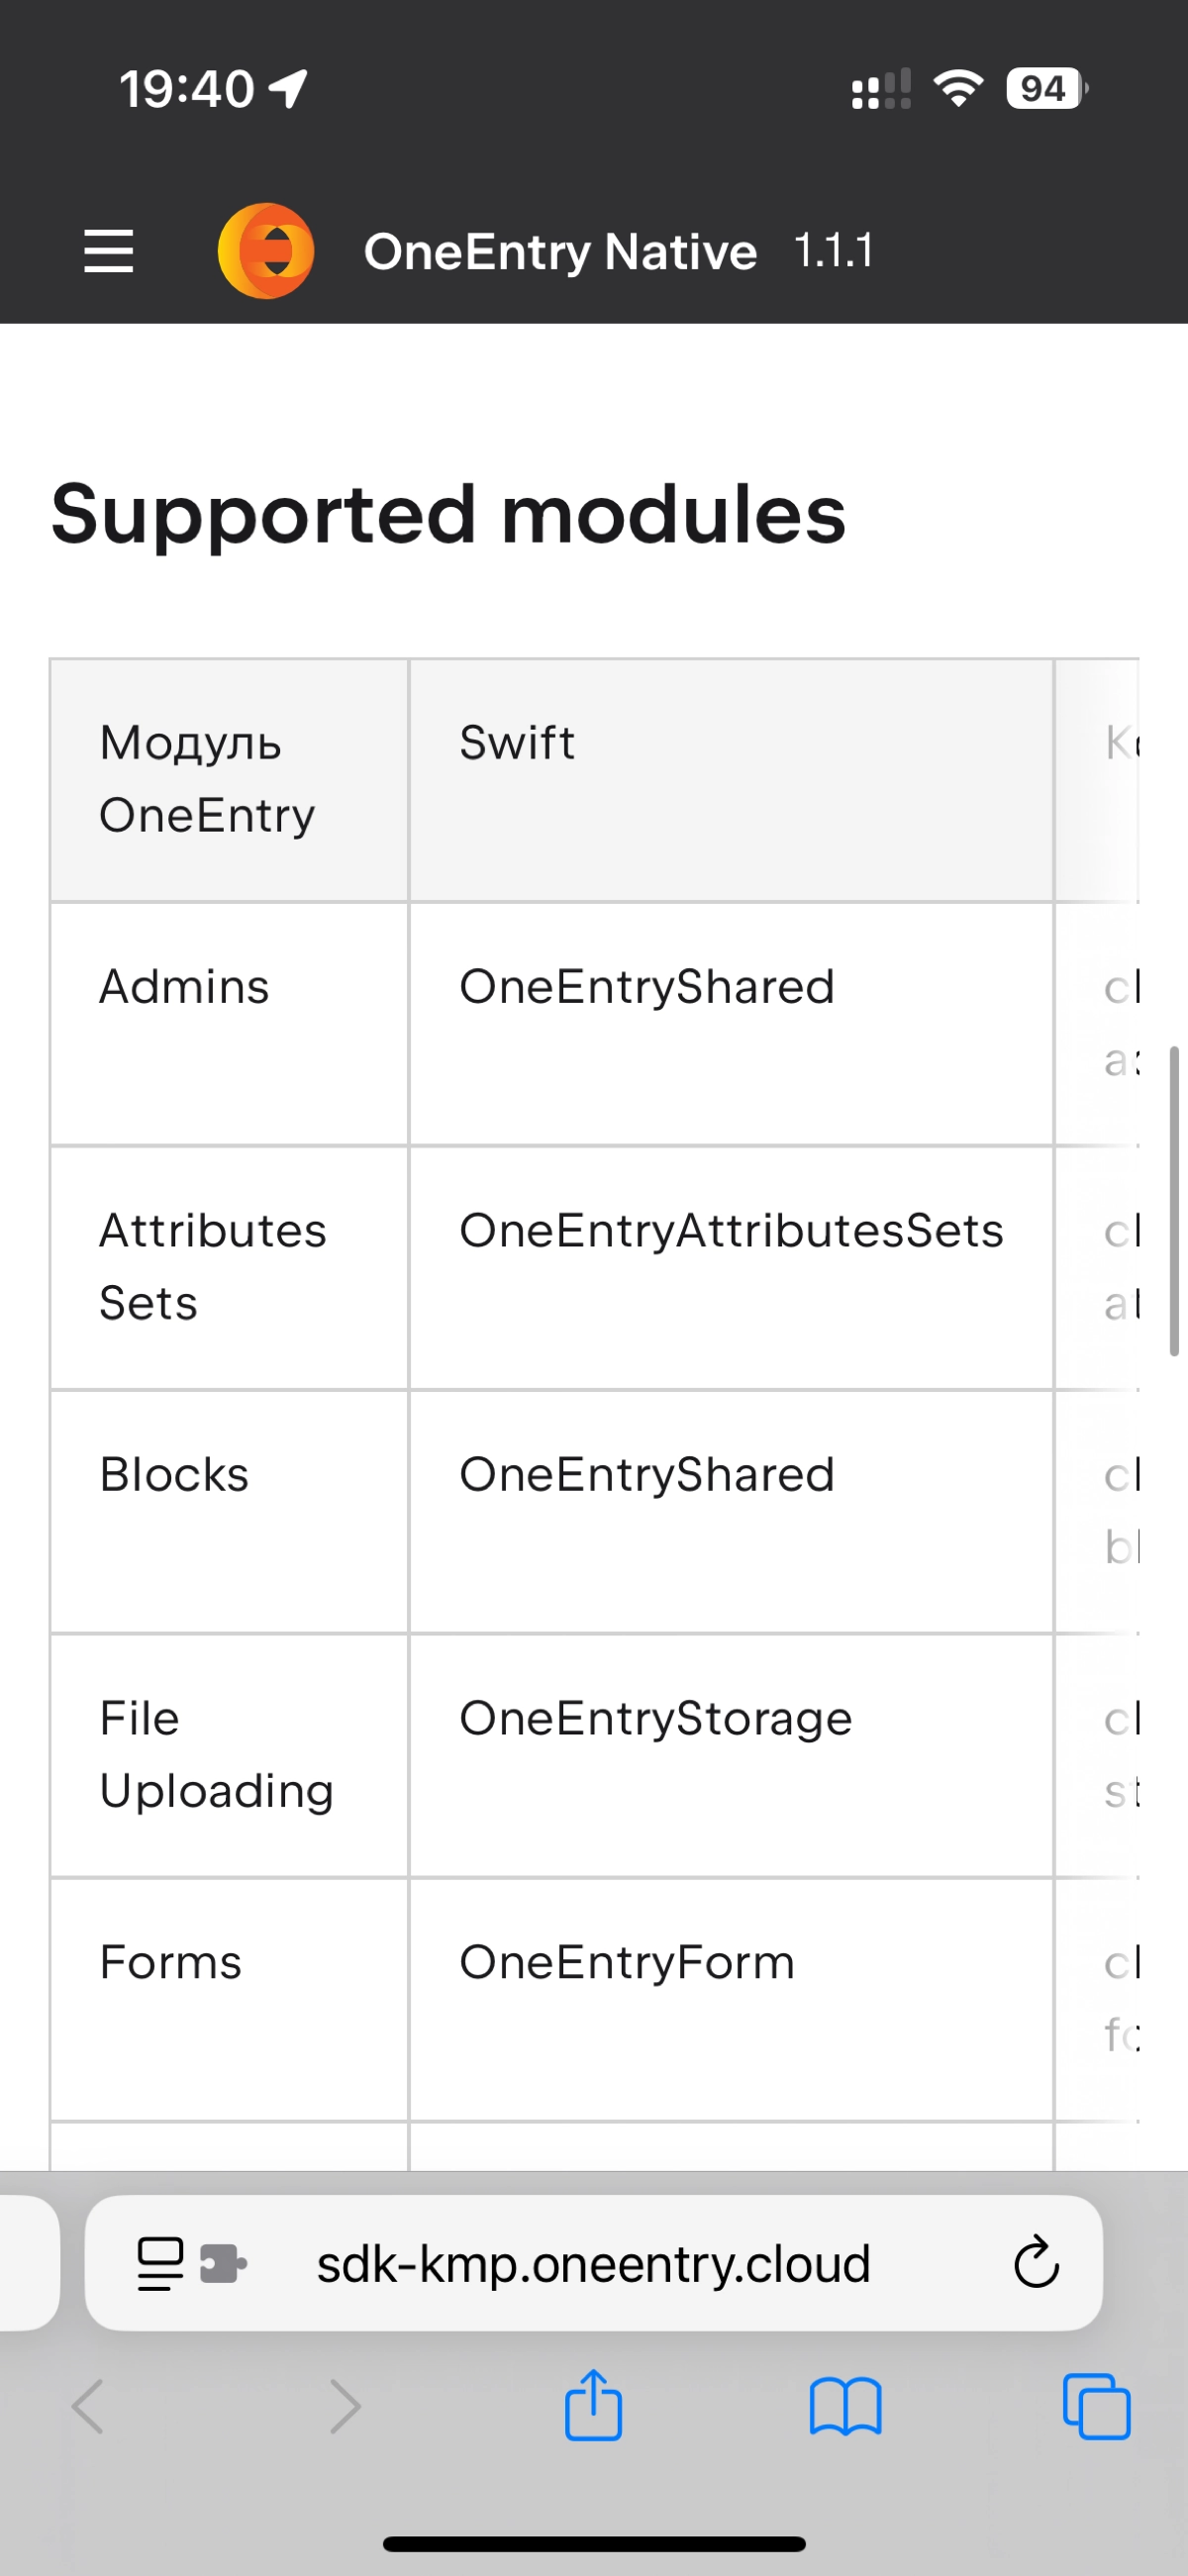Select OneEntryAttributesSets cell text

pyautogui.click(x=731, y=1230)
